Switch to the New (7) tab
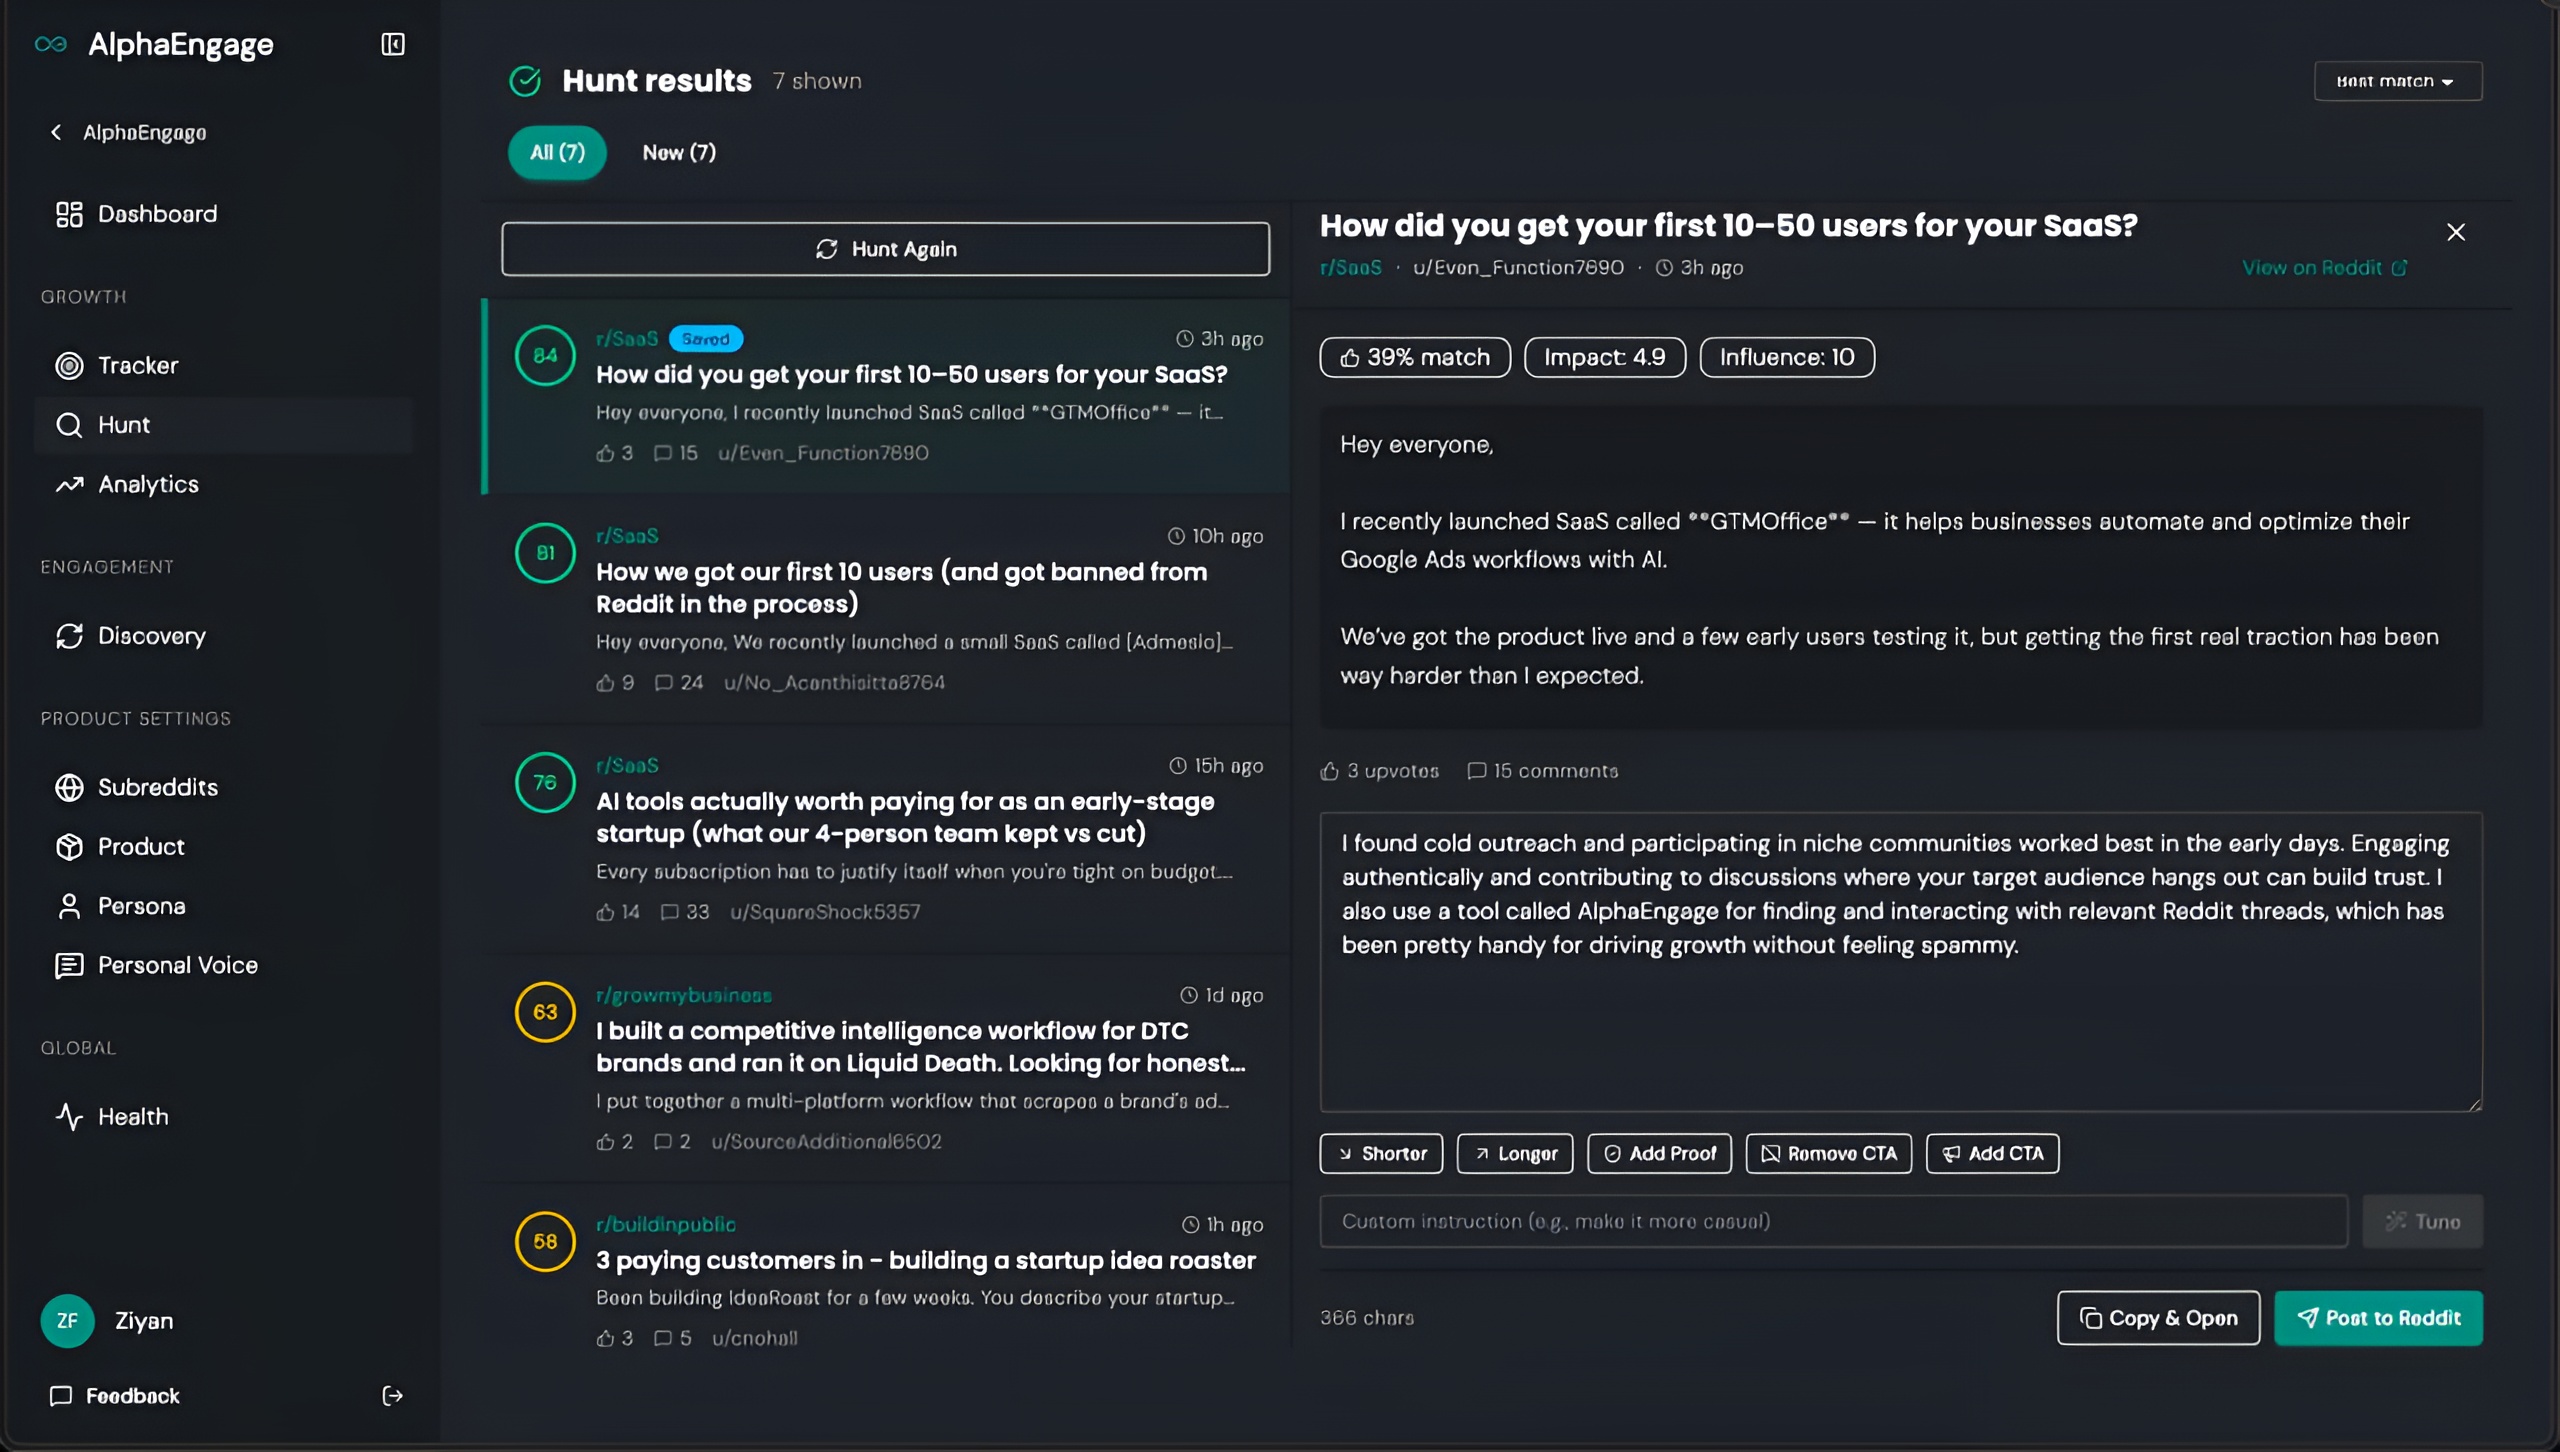Image resolution: width=2560 pixels, height=1452 pixels. tap(678, 152)
